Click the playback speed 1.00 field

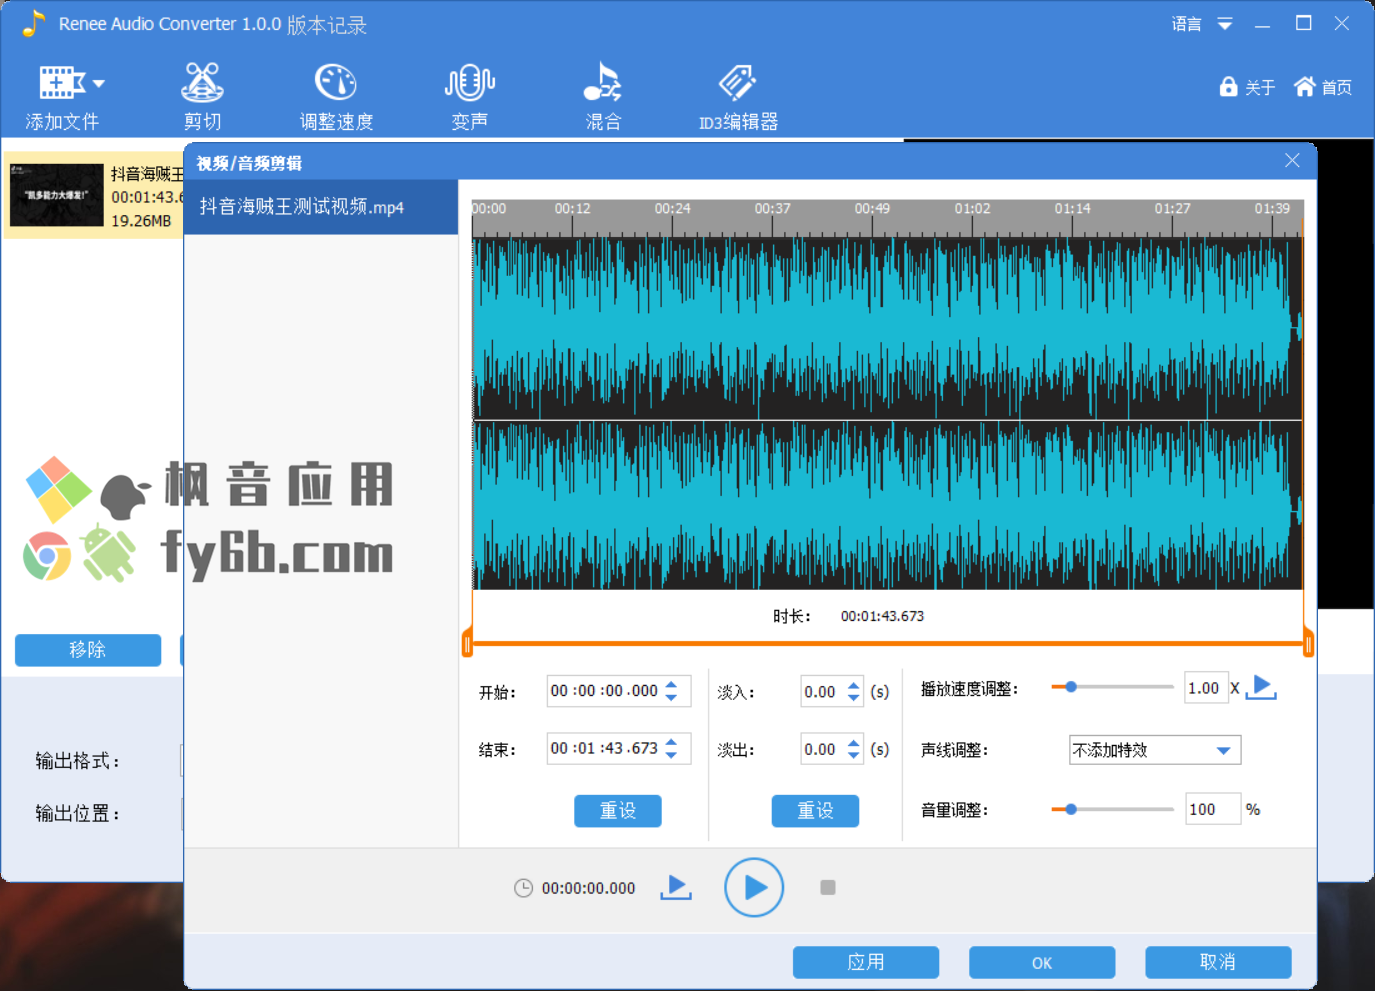coord(1205,688)
